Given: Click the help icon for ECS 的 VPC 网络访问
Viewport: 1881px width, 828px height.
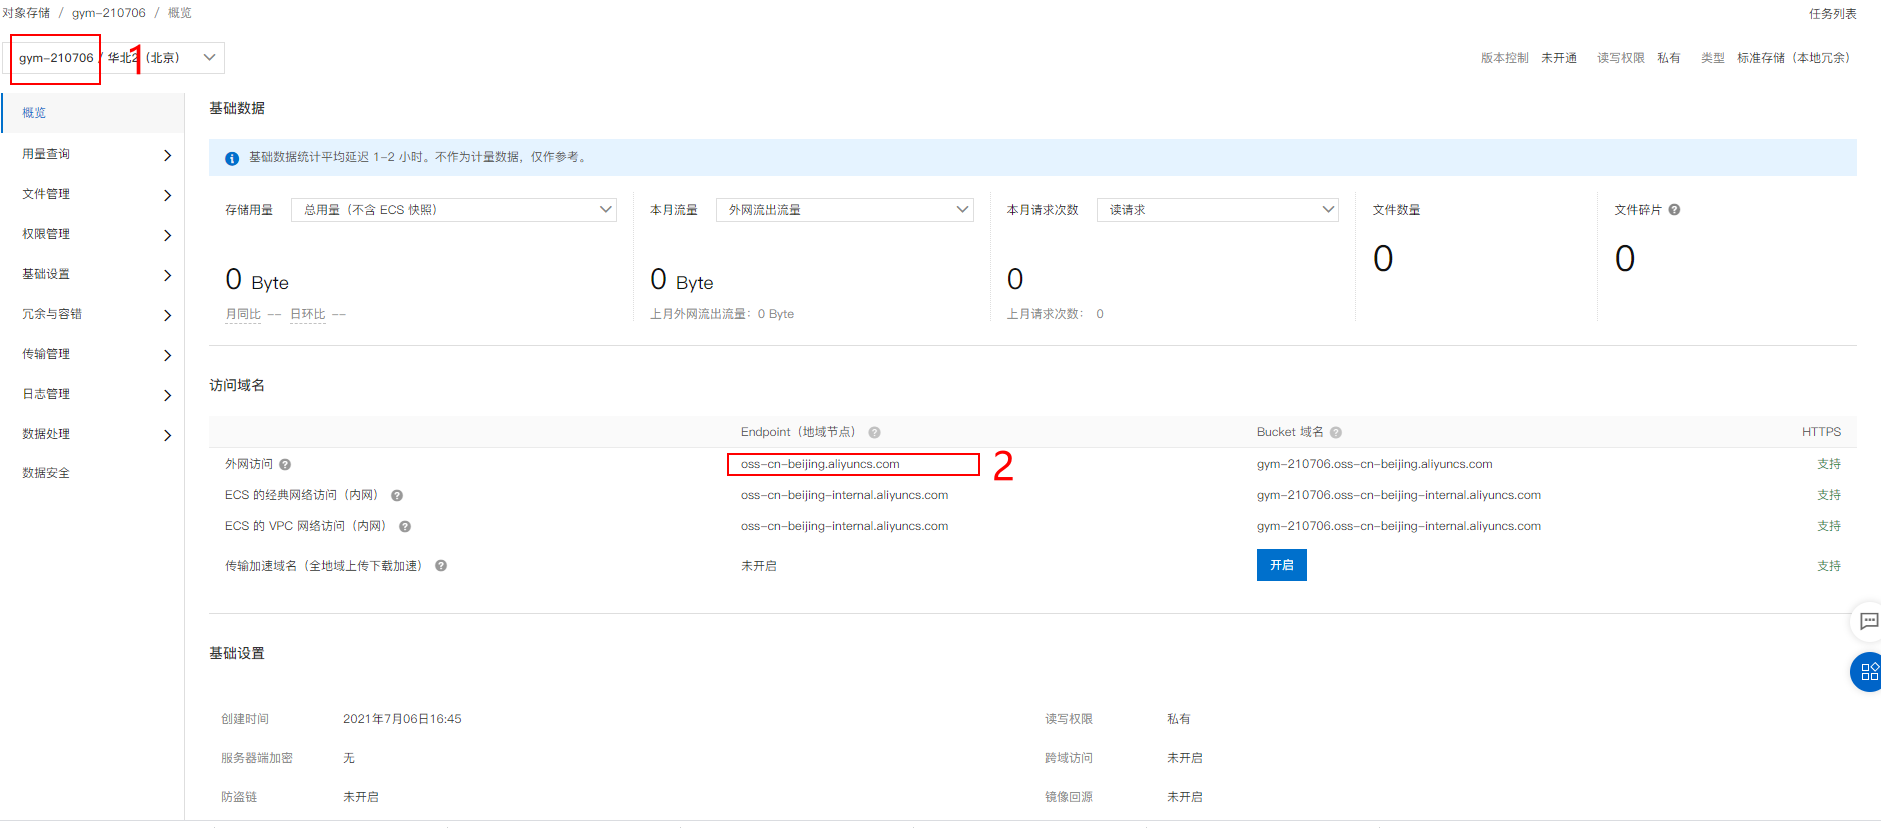Looking at the screenshot, I should coord(405,527).
